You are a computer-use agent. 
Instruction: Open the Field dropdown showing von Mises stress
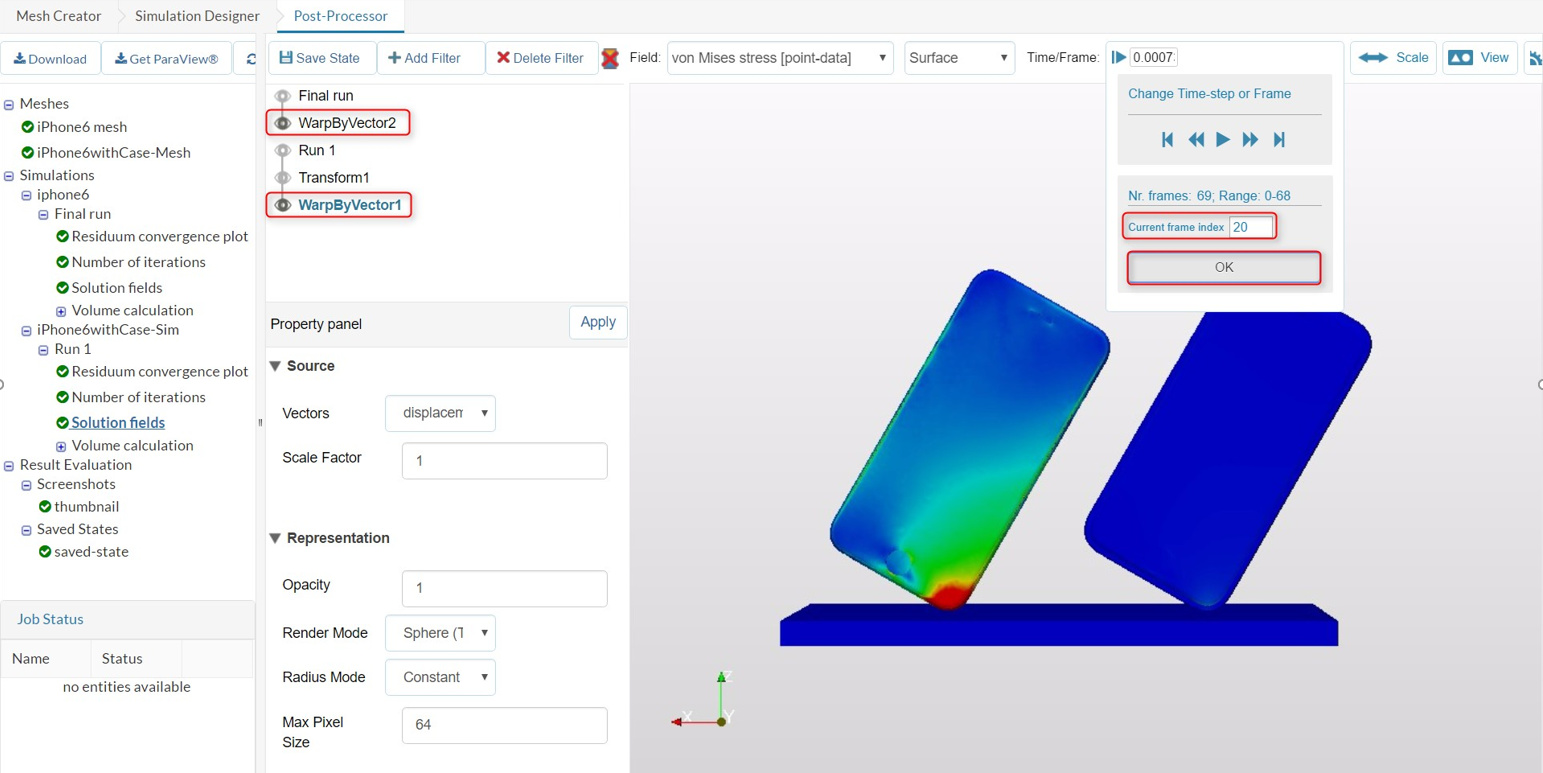pyautogui.click(x=780, y=58)
